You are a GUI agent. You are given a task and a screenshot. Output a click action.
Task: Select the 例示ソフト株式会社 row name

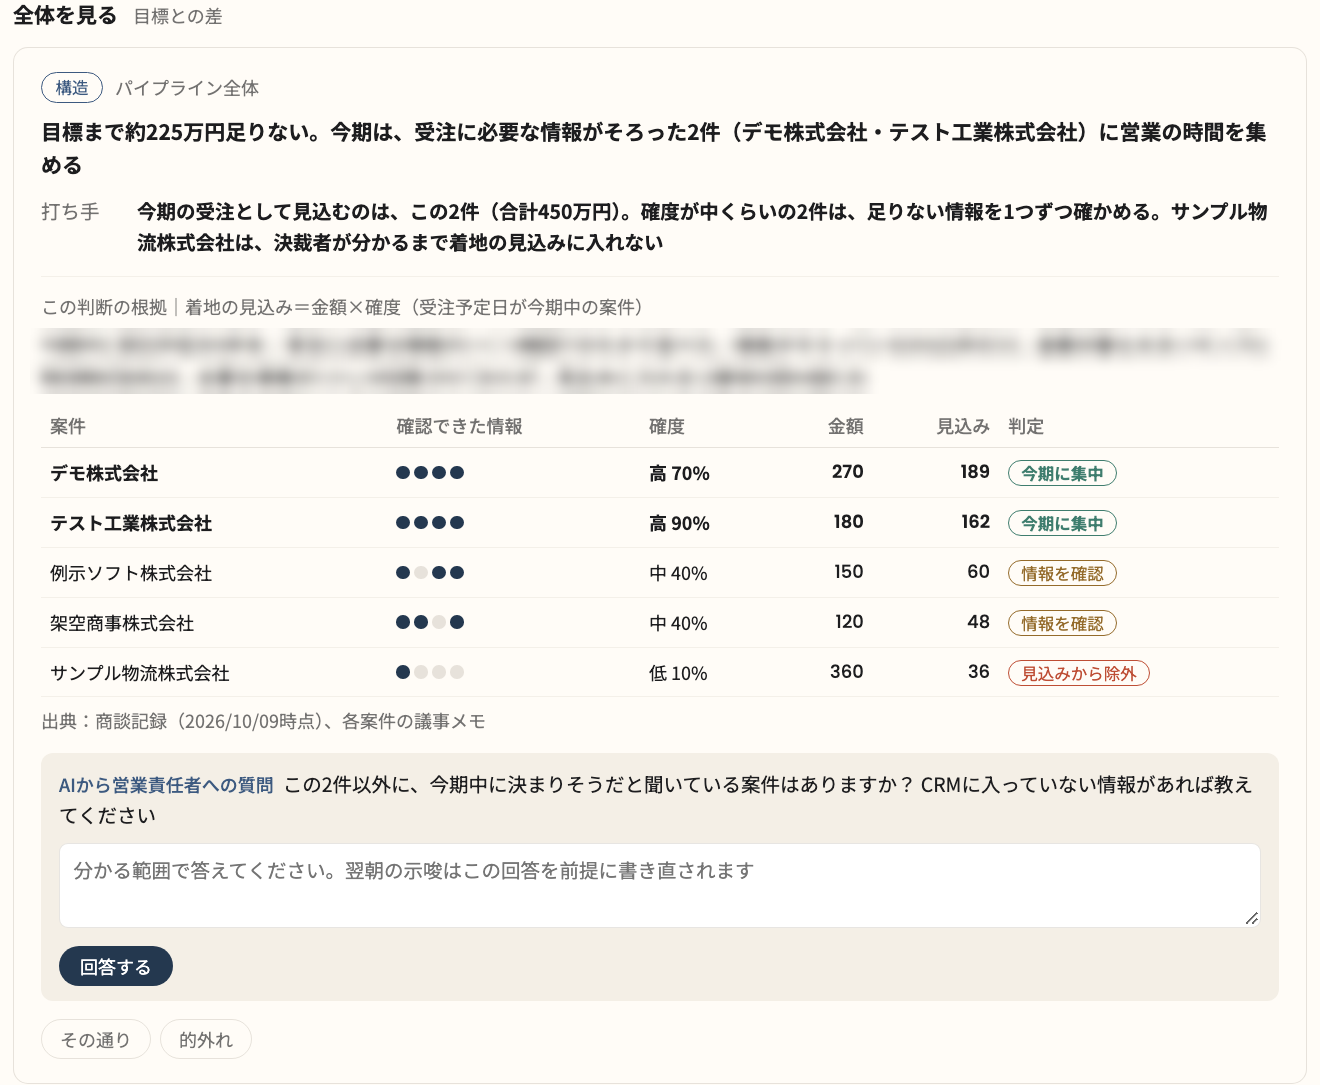(x=131, y=573)
